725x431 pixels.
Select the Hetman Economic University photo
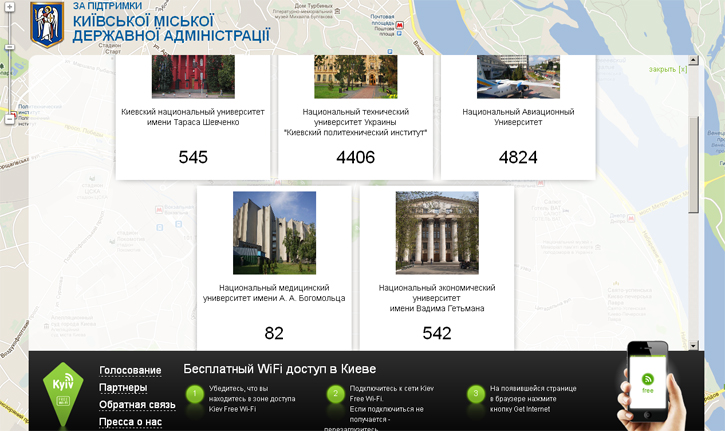coord(437,233)
